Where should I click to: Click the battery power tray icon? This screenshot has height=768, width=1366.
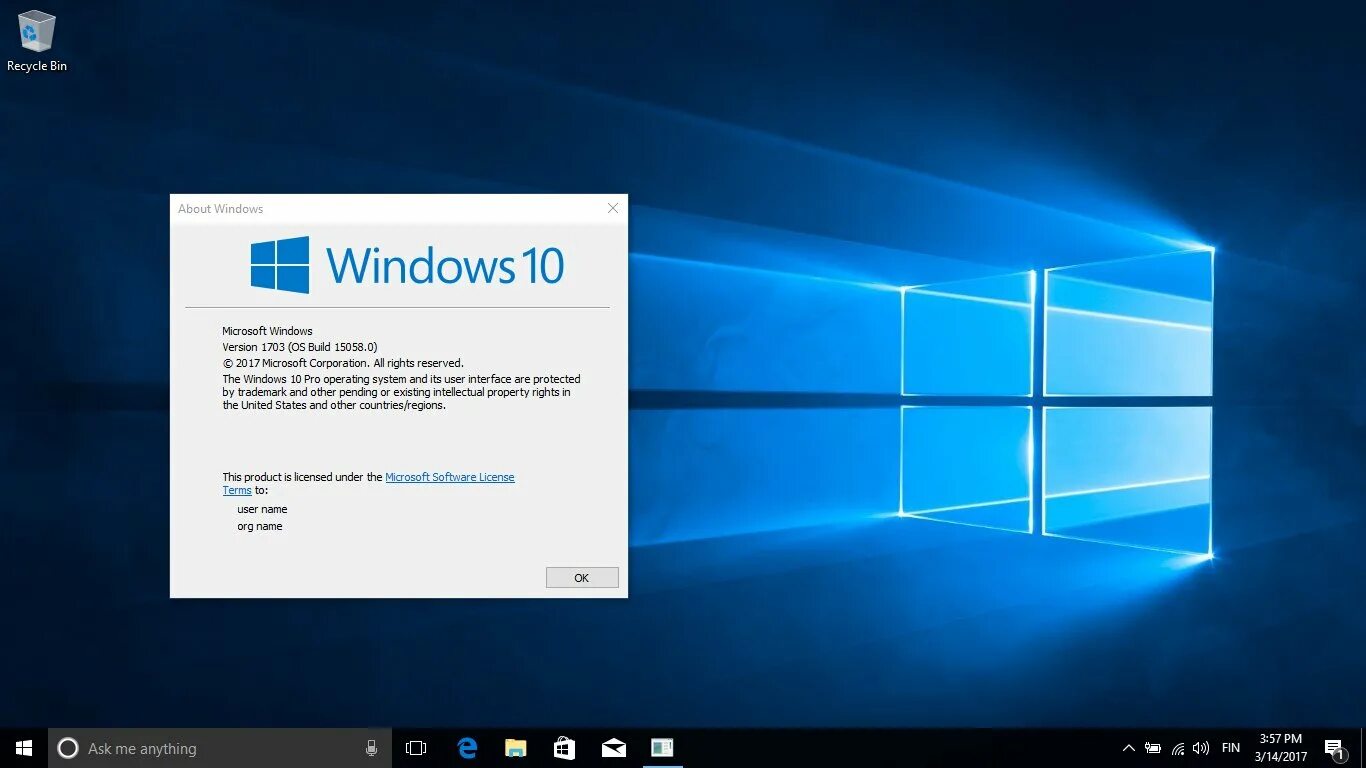[x=1153, y=748]
